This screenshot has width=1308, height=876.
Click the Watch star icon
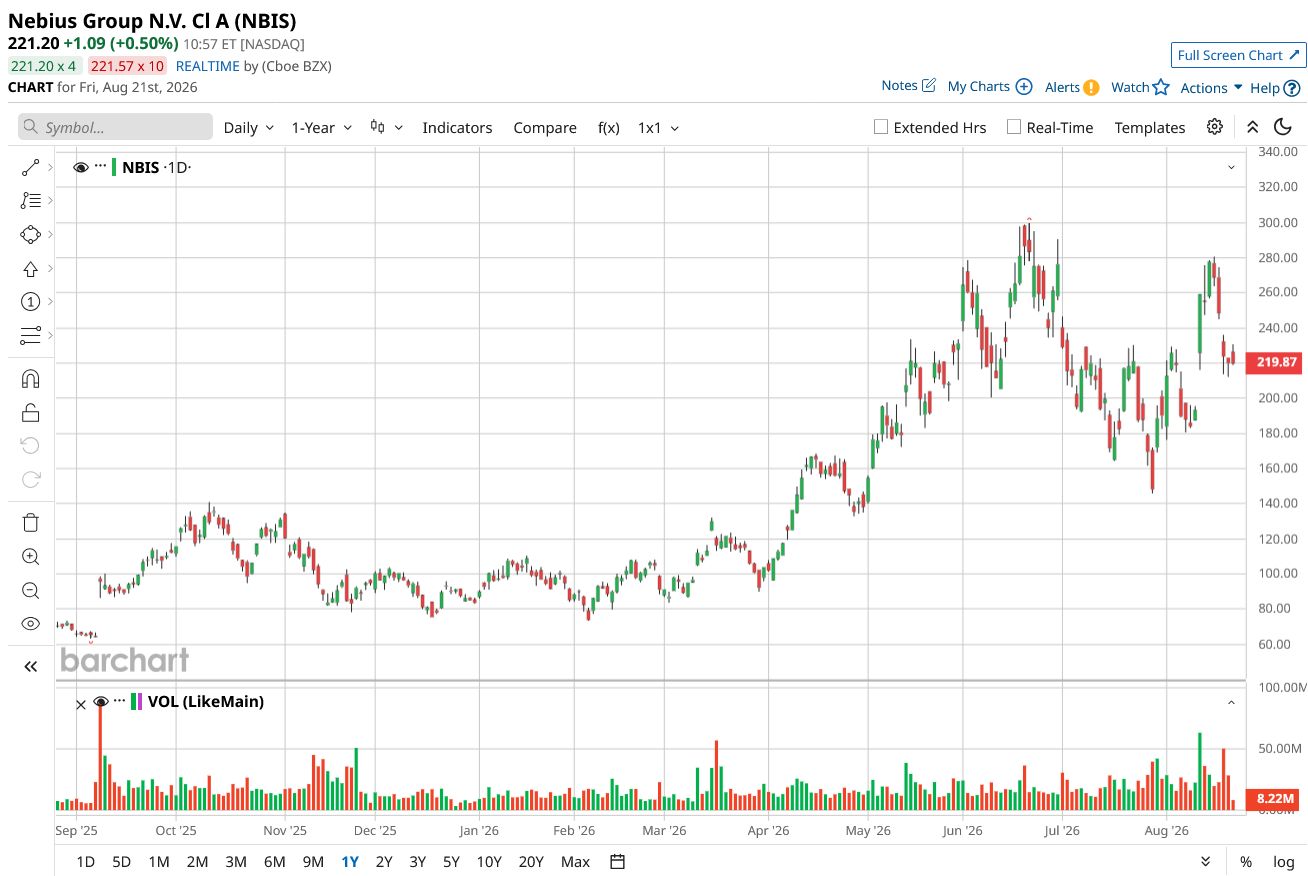pyautogui.click(x=1161, y=87)
